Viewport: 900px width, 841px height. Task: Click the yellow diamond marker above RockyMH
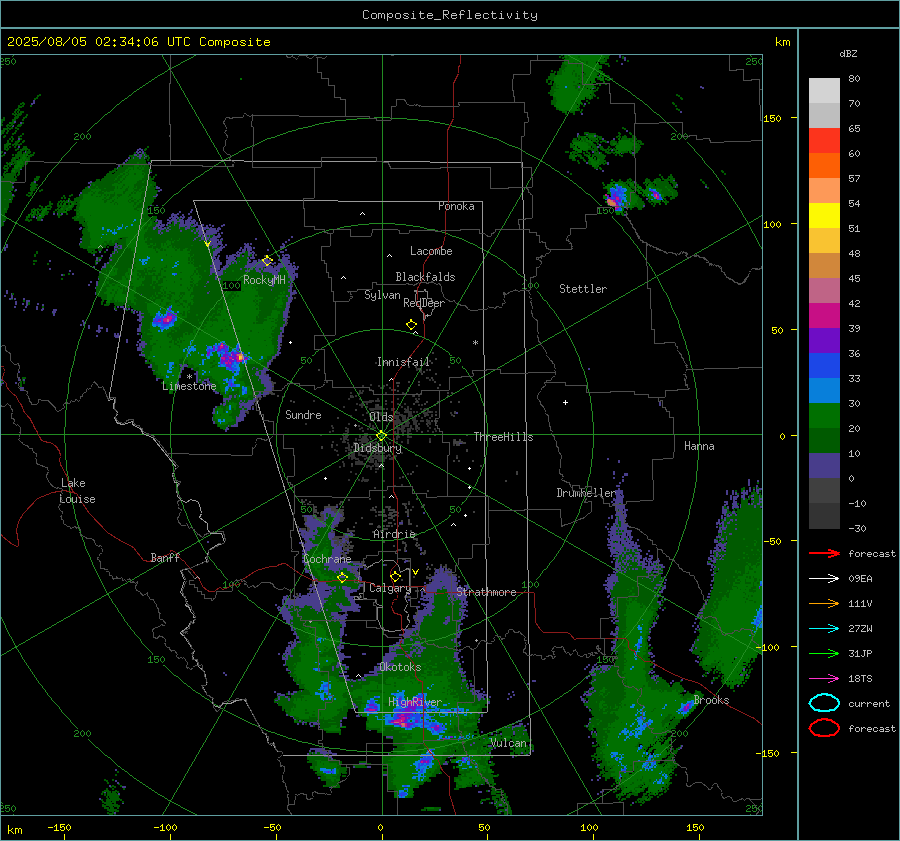click(267, 261)
